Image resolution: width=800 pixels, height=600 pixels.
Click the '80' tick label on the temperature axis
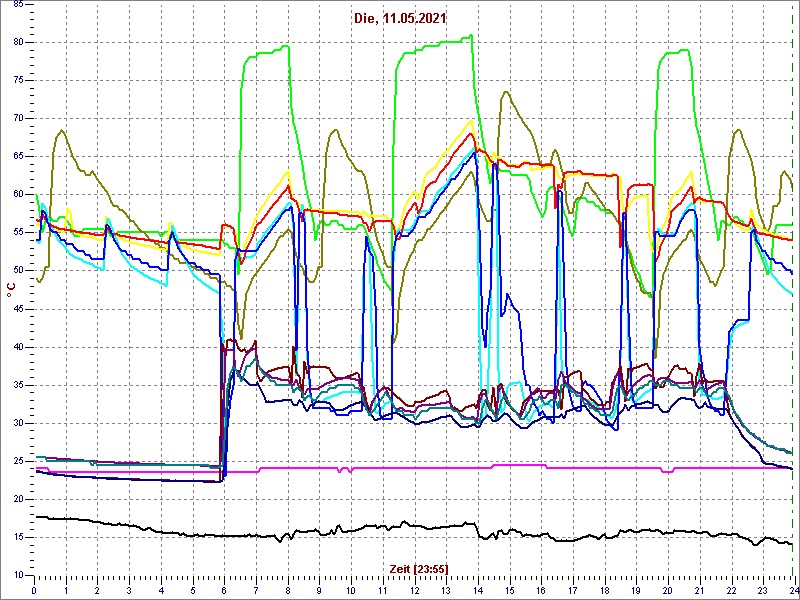(x=16, y=42)
